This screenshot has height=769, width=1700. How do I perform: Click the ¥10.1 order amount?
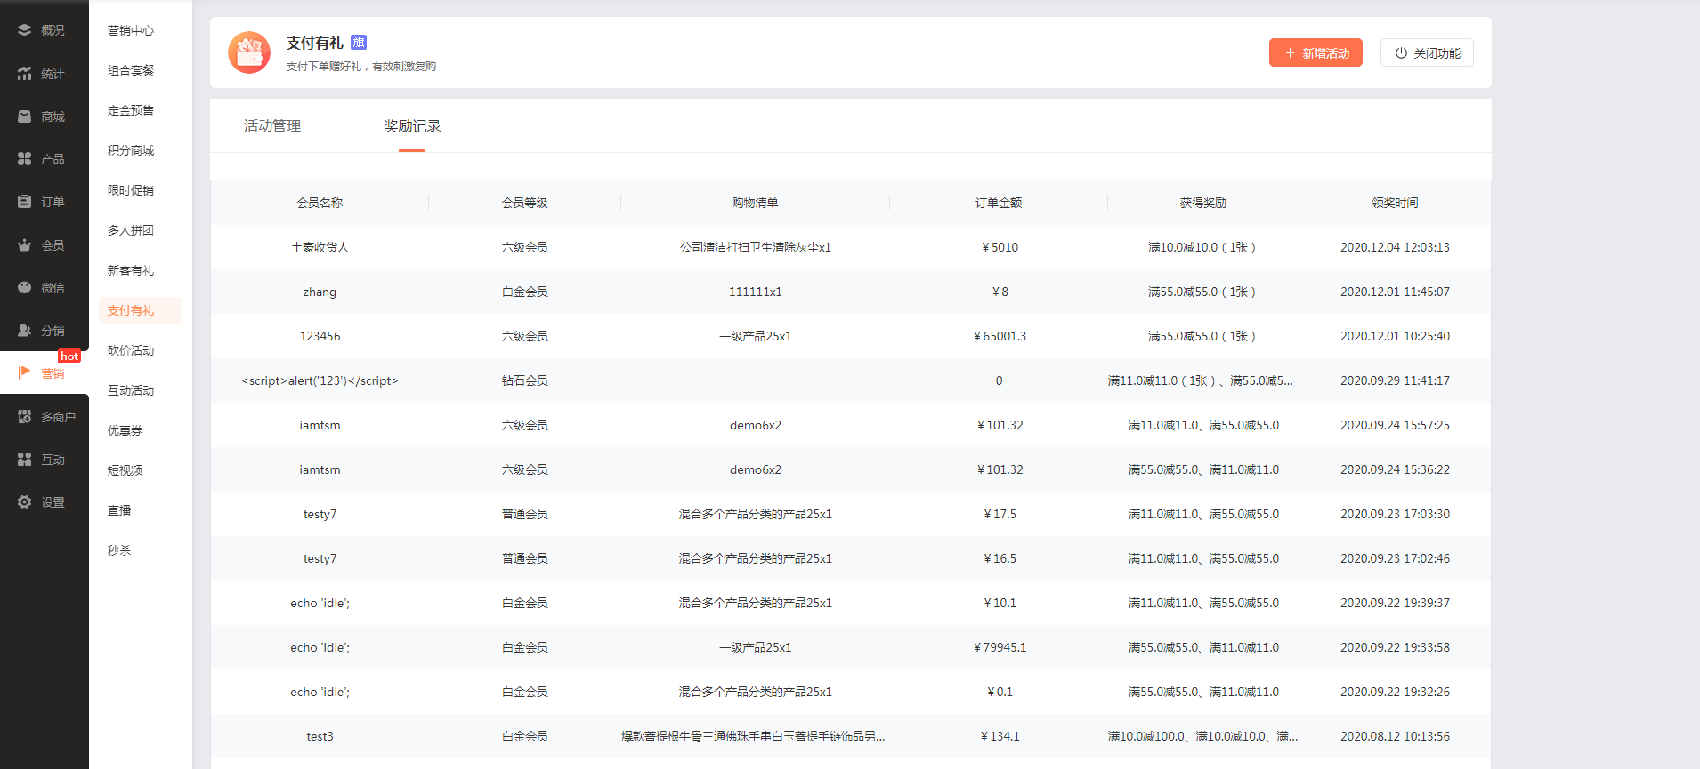point(1000,603)
